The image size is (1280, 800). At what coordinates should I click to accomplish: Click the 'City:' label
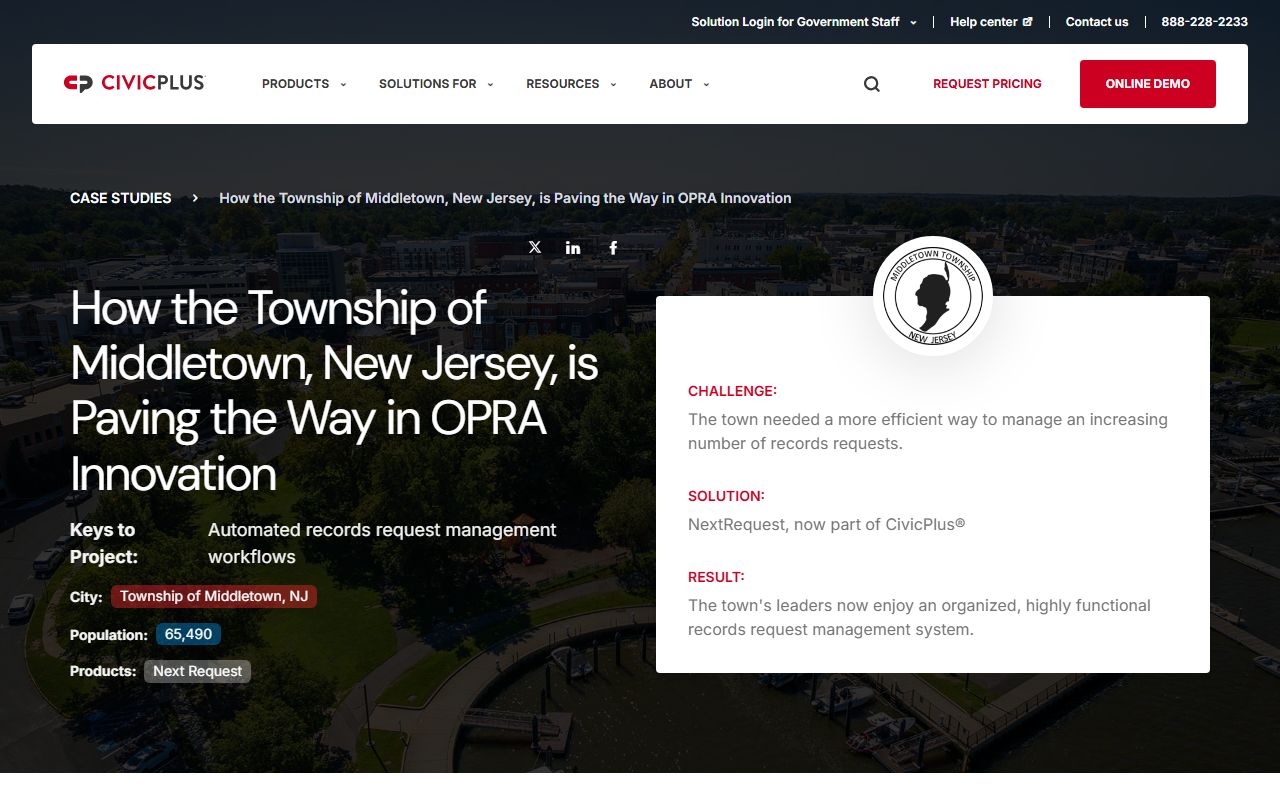[x=86, y=597]
